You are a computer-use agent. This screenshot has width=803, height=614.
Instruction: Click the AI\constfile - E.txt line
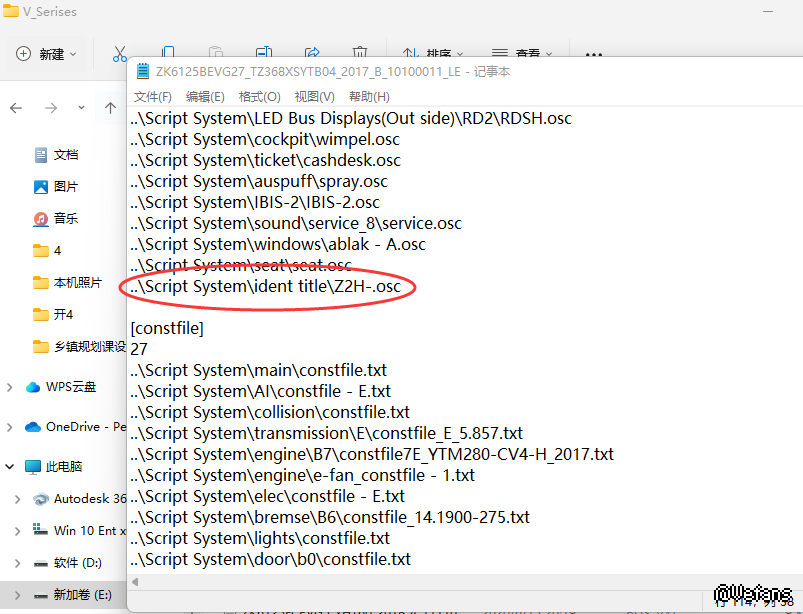[x=260, y=391]
